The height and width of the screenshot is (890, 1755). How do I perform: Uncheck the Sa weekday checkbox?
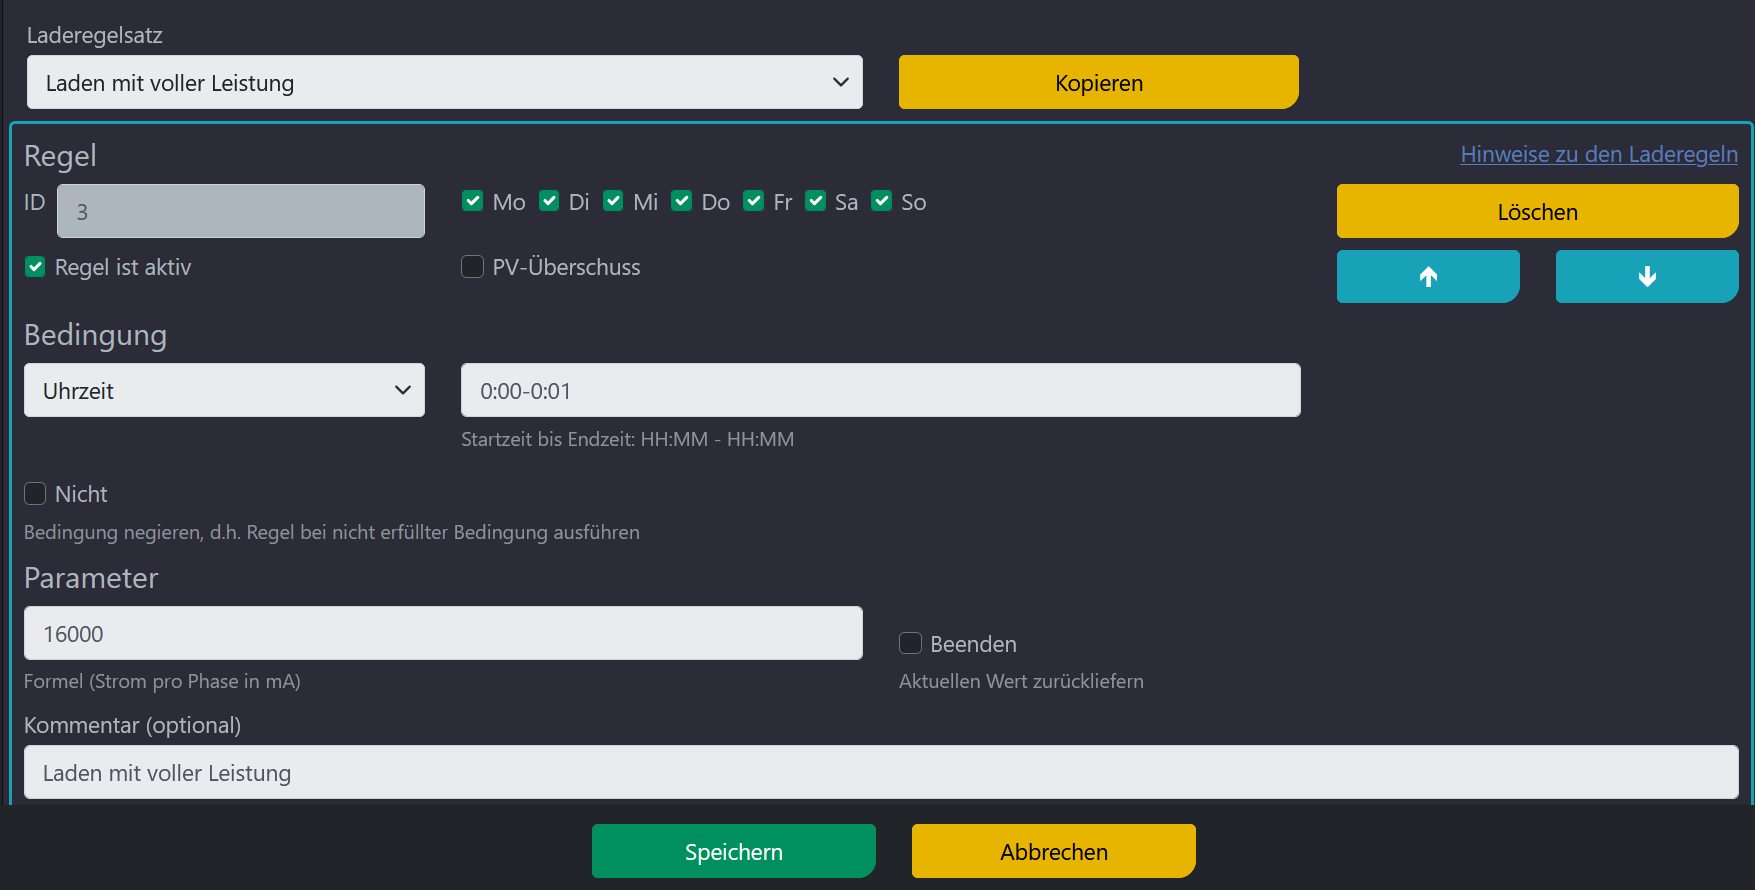pyautogui.click(x=816, y=201)
